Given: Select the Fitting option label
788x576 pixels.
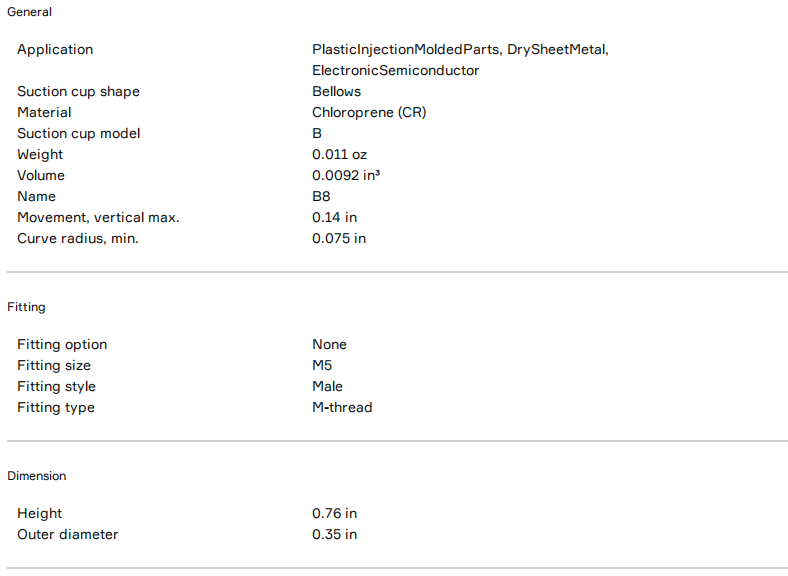Looking at the screenshot, I should [x=62, y=344].
